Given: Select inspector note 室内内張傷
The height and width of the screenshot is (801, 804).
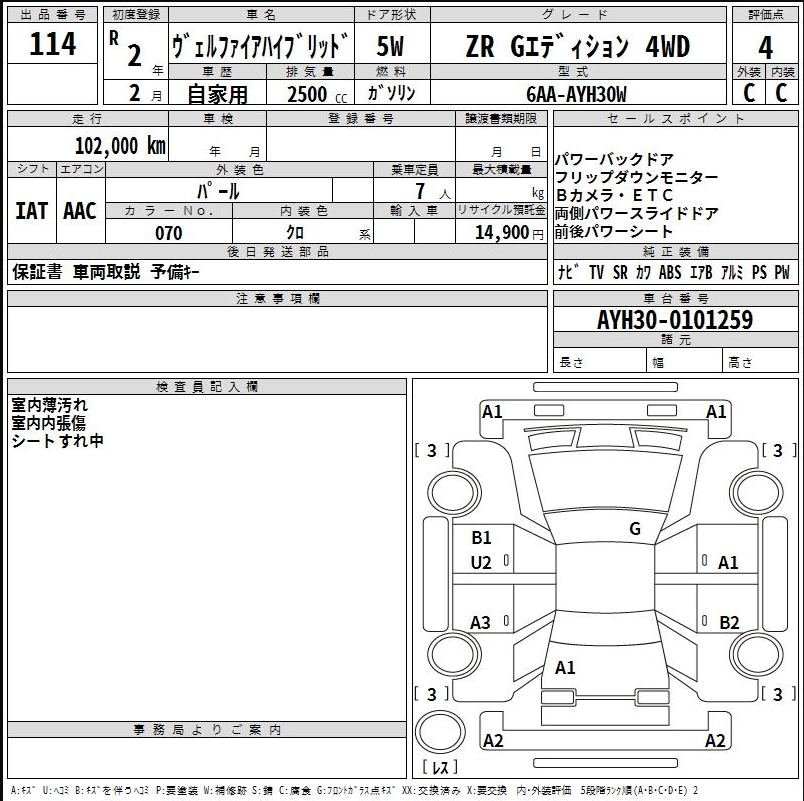Looking at the screenshot, I should [49, 423].
